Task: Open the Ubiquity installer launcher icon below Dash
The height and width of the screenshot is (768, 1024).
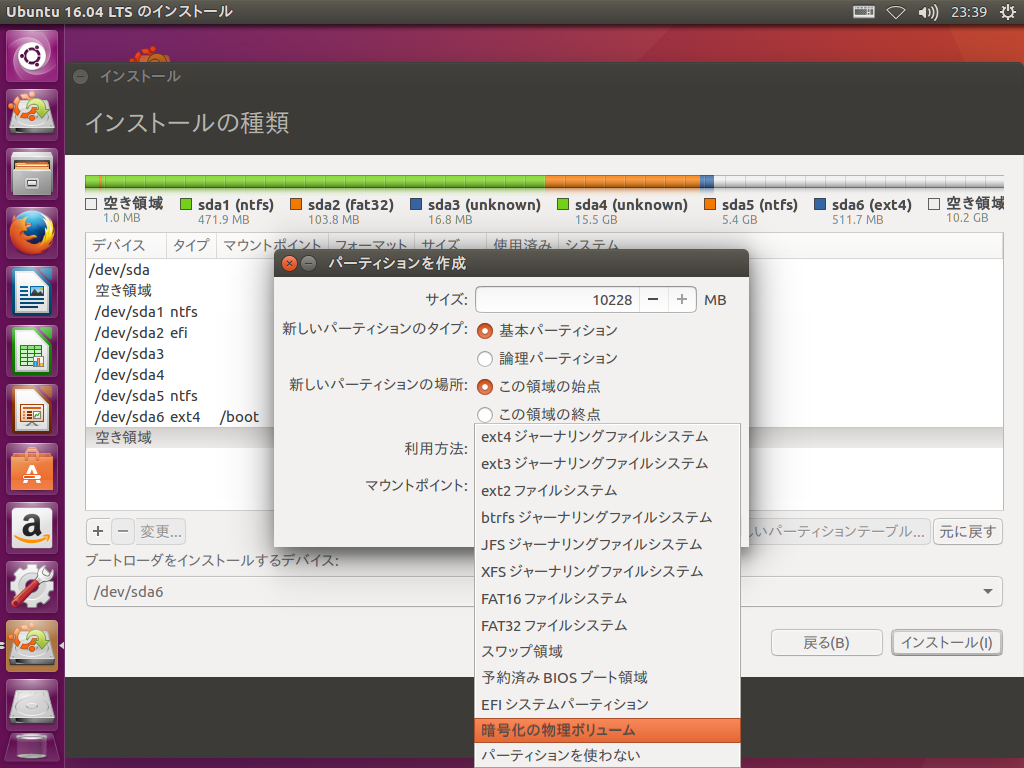Action: point(32,114)
